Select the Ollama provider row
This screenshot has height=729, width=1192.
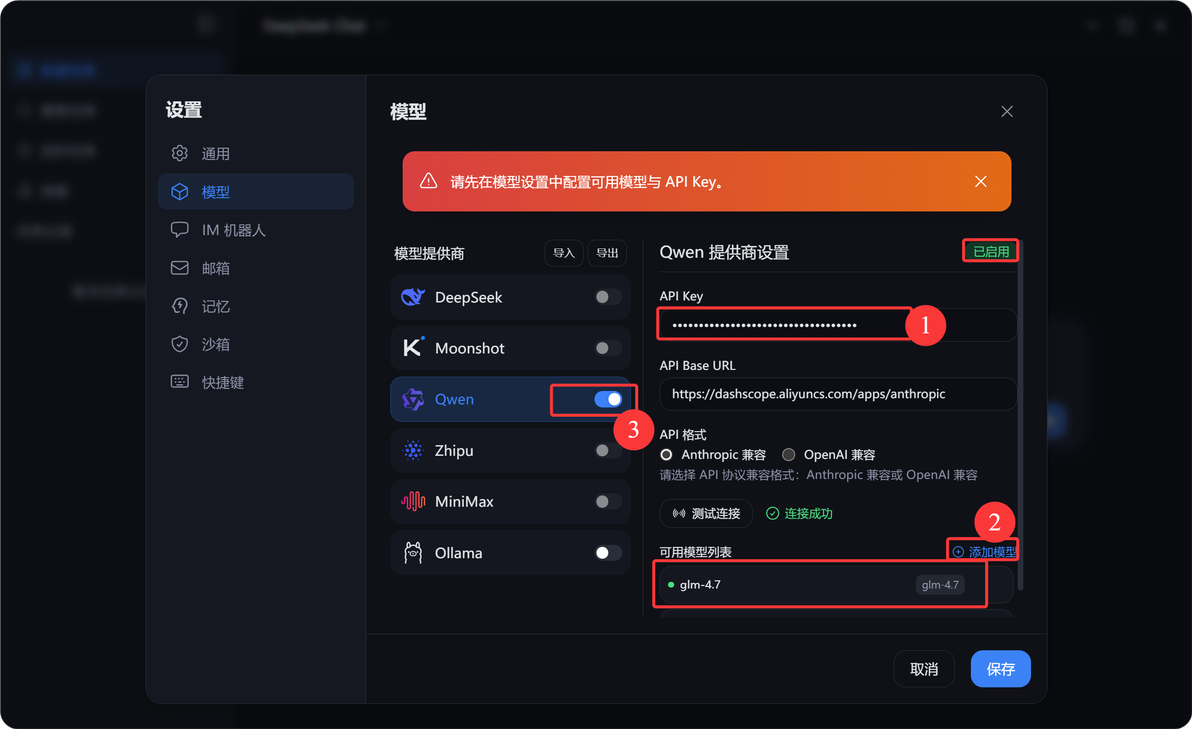tap(510, 553)
